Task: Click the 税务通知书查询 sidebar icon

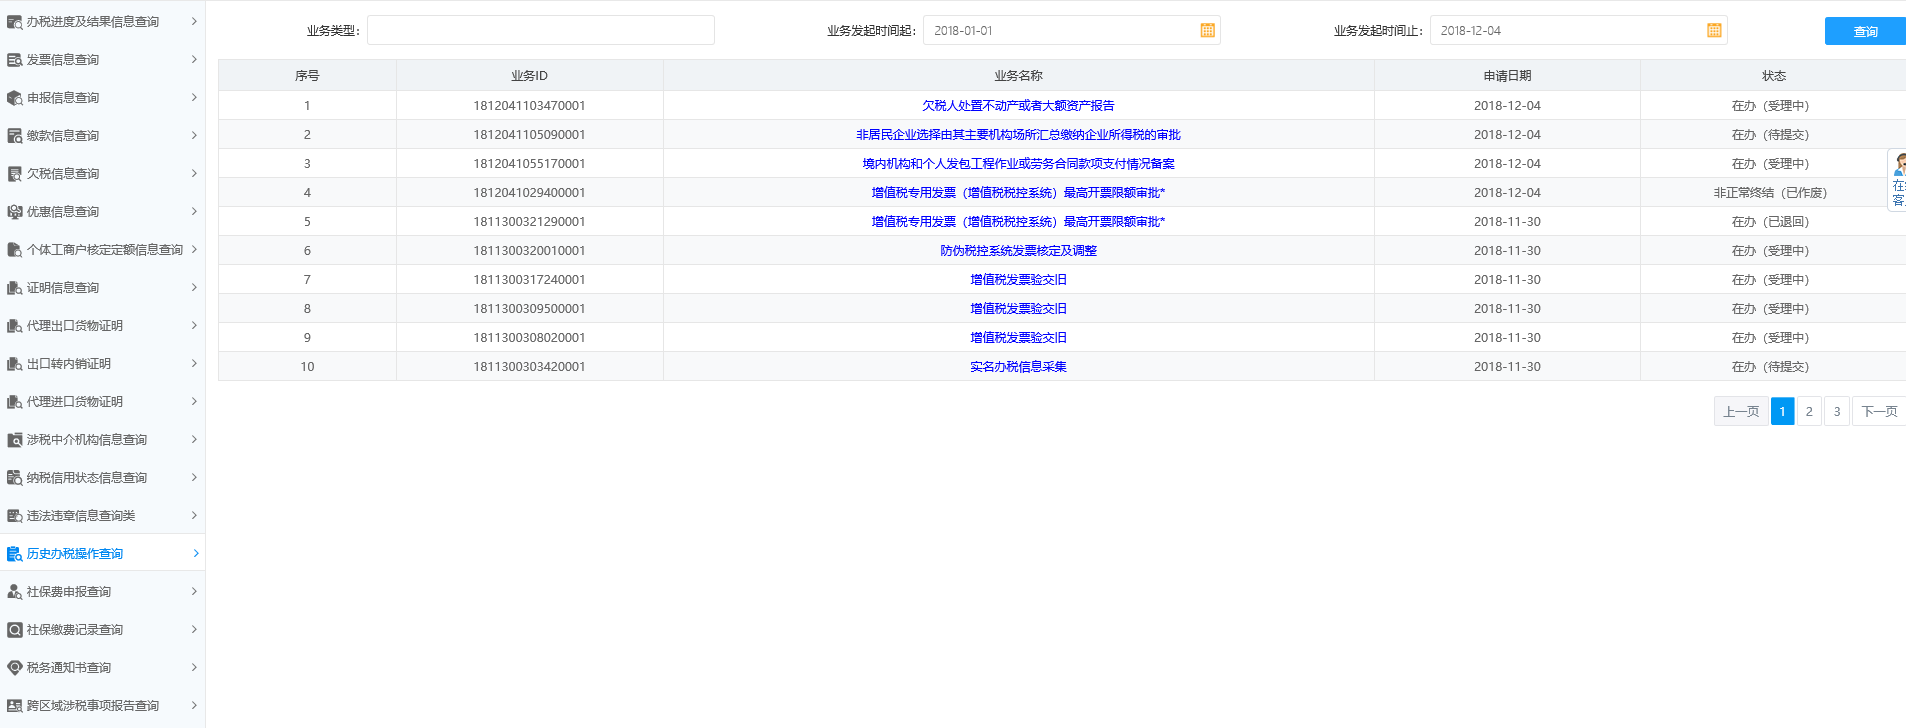Action: click(14, 668)
